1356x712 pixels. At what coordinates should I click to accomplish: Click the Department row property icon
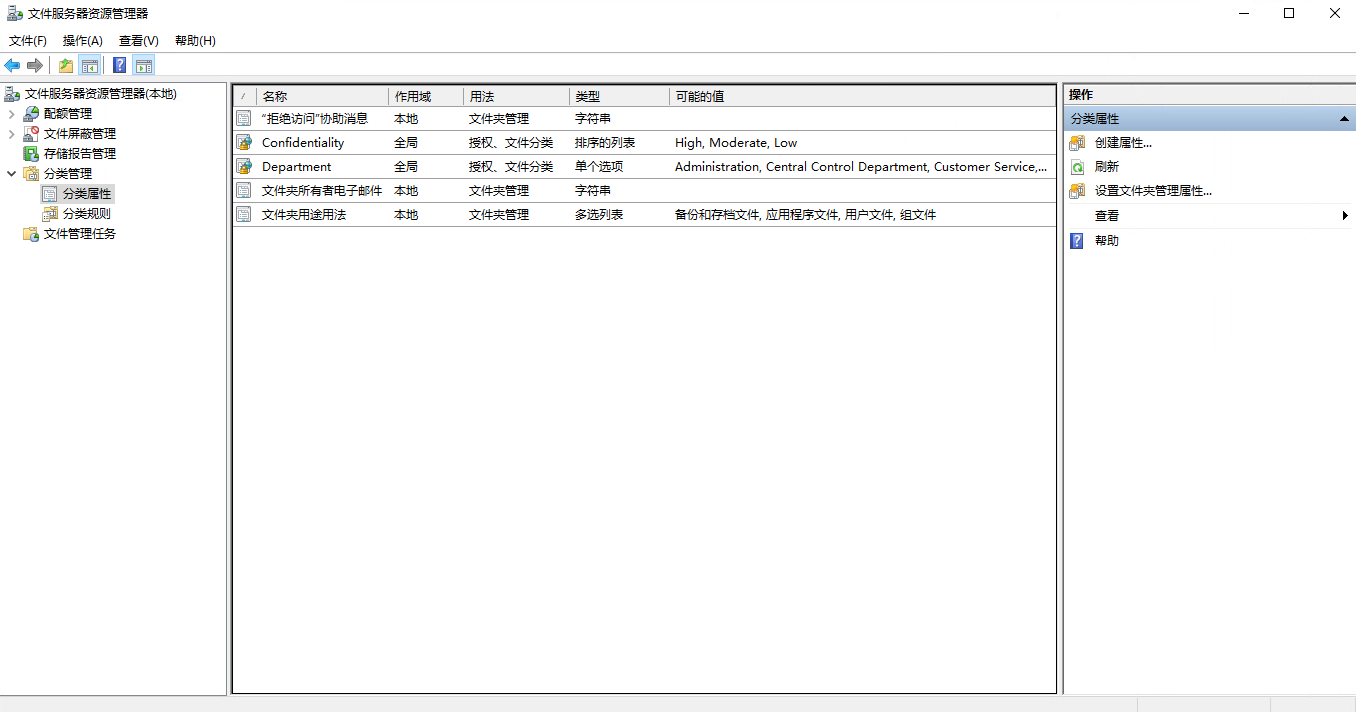(244, 167)
